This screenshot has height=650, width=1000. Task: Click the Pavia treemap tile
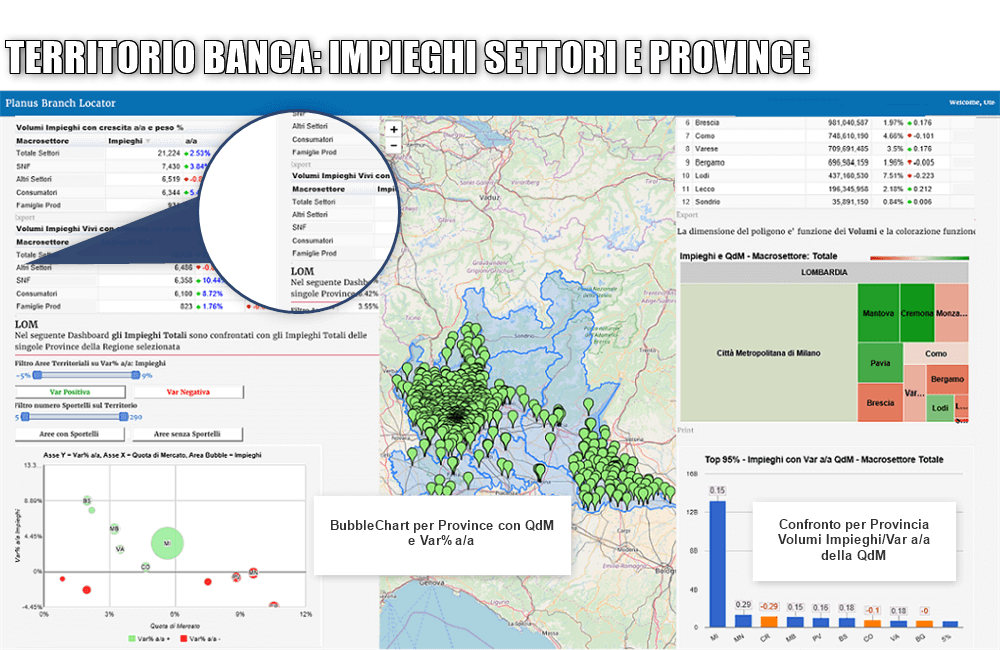[x=880, y=363]
